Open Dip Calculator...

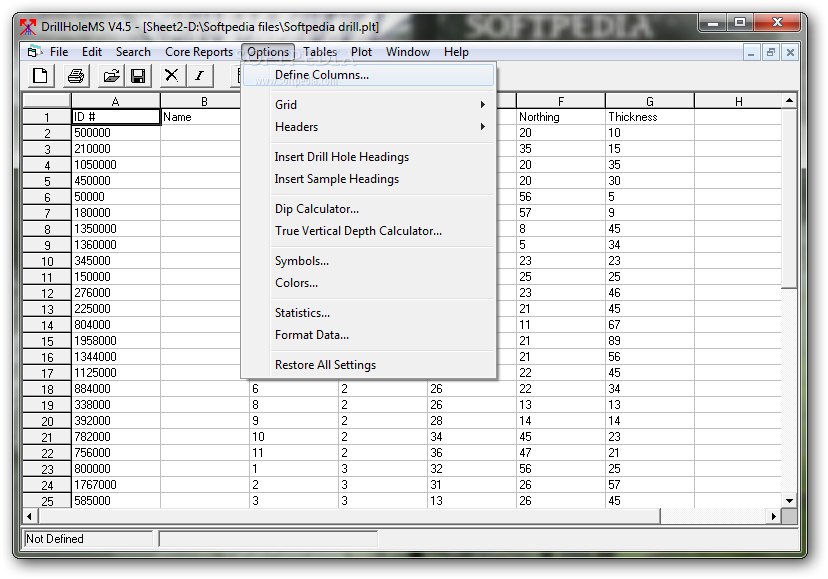[x=369, y=209]
